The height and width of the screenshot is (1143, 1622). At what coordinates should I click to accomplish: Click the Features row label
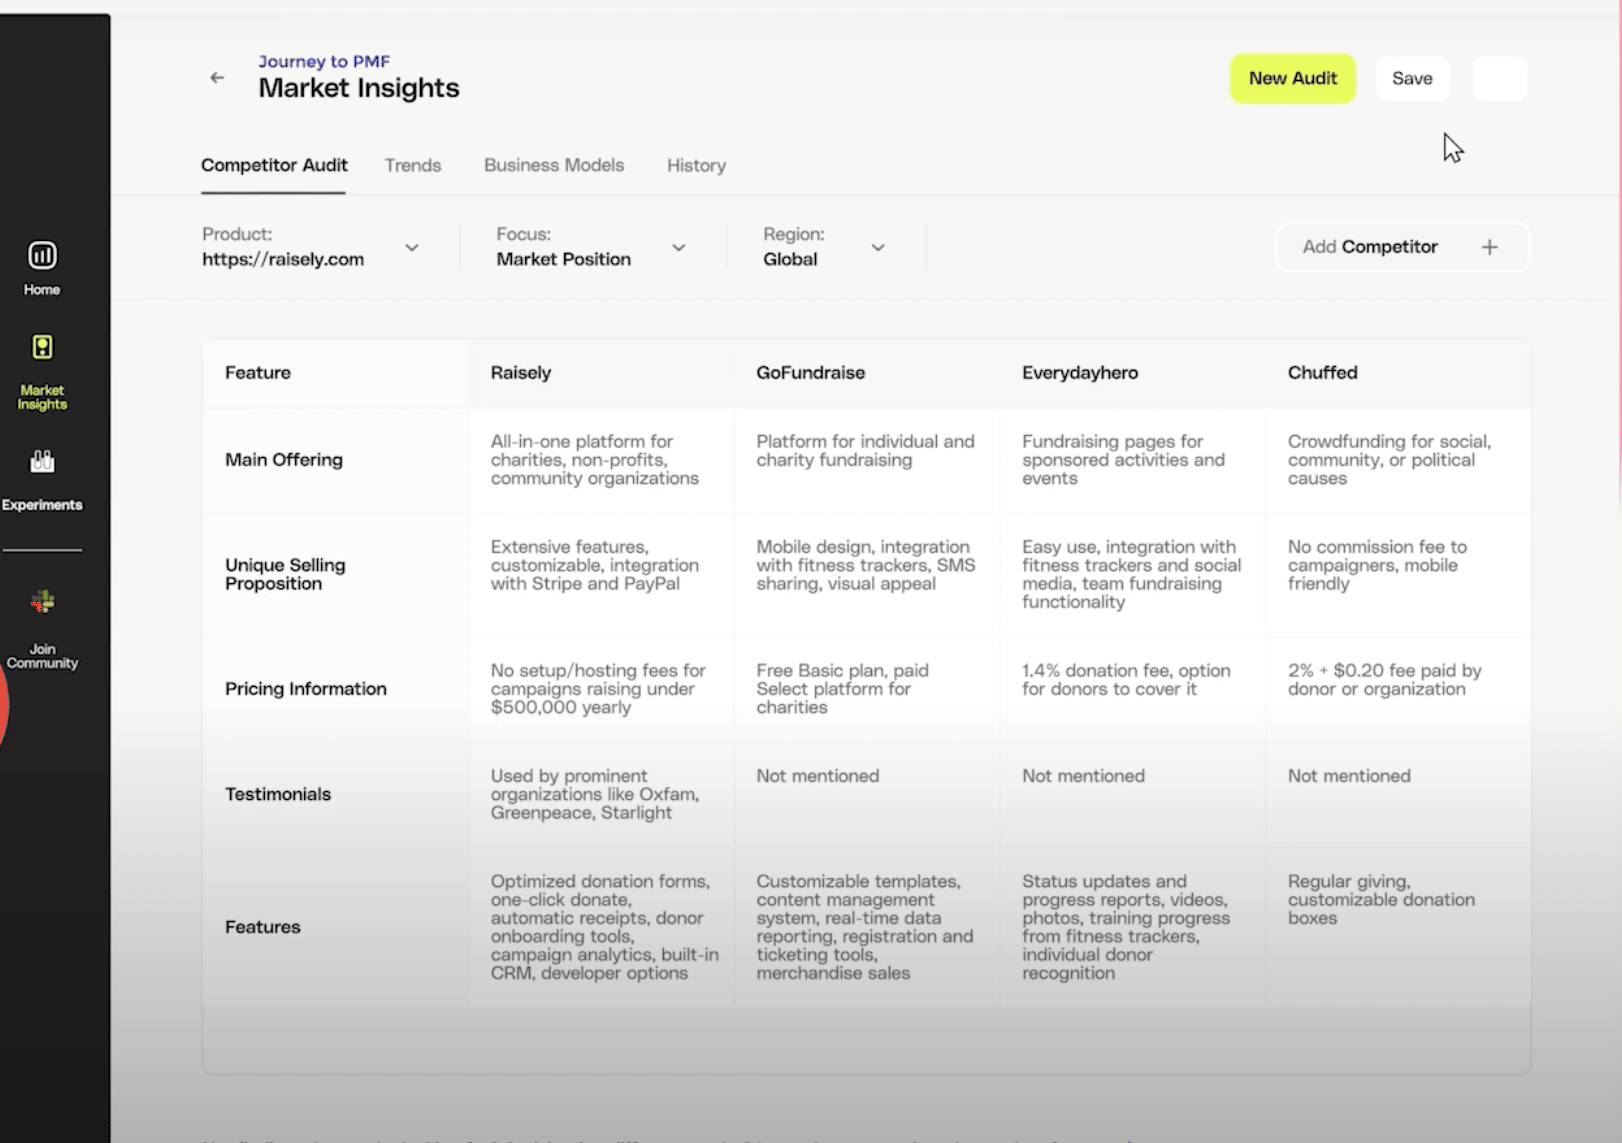(262, 927)
